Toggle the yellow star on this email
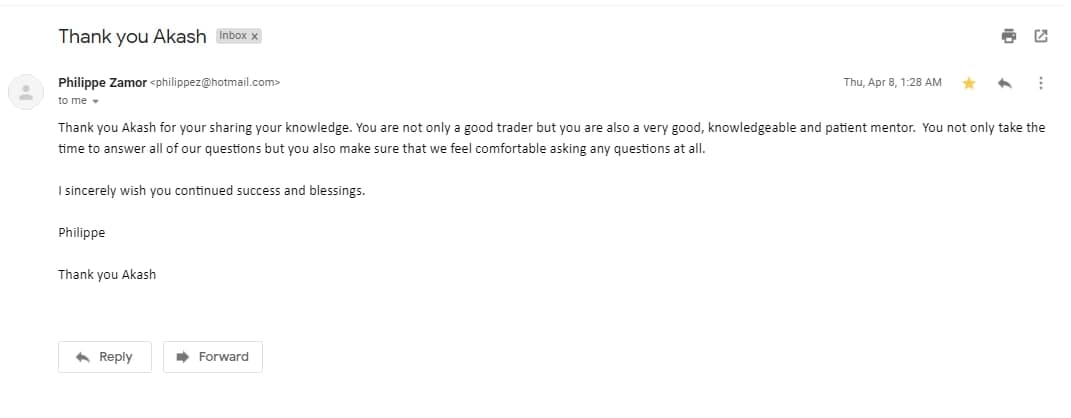This screenshot has width=1071, height=418. tap(968, 83)
